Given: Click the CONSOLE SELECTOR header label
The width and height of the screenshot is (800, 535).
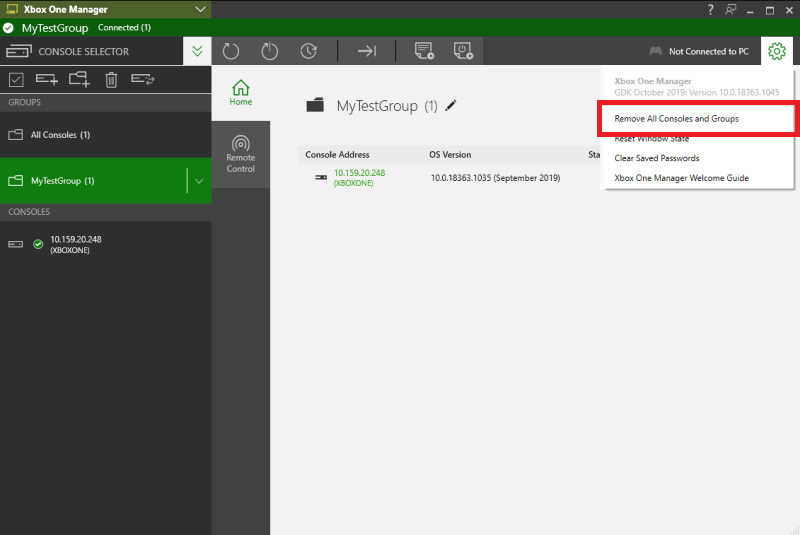Looking at the screenshot, I should (x=84, y=52).
